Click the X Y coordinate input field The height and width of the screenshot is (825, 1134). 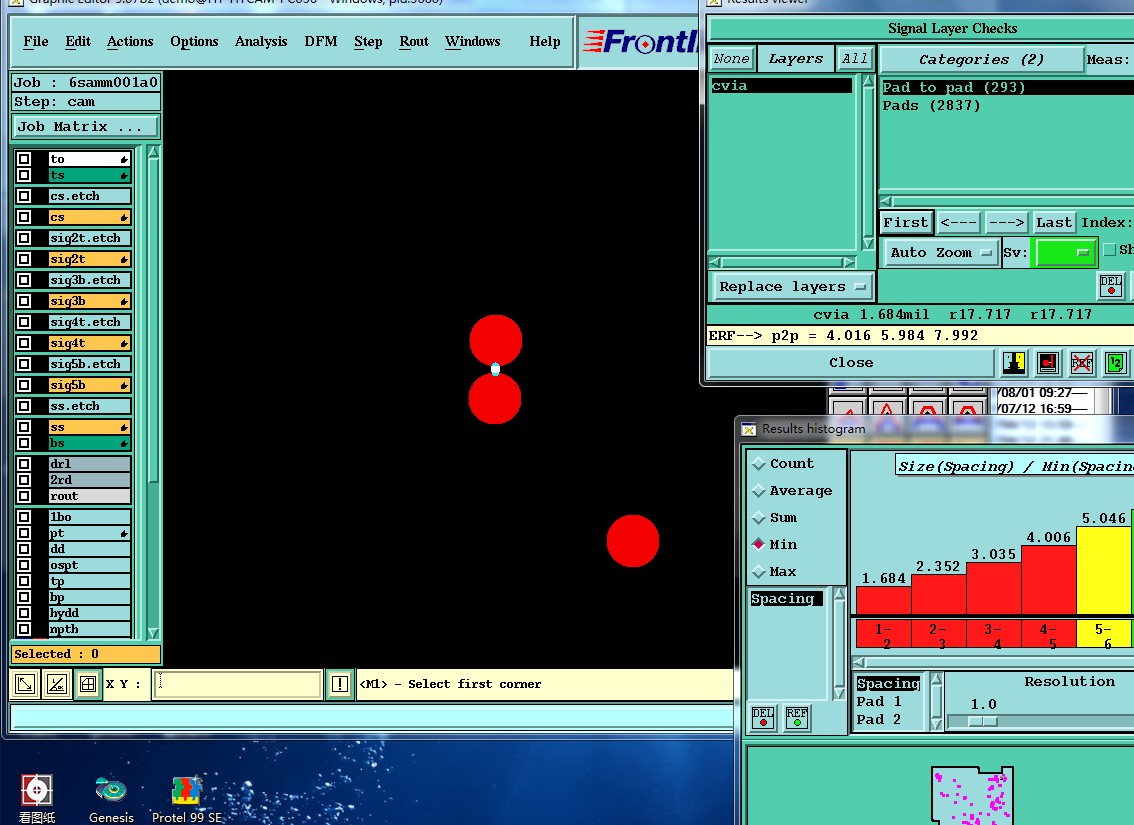pos(237,684)
